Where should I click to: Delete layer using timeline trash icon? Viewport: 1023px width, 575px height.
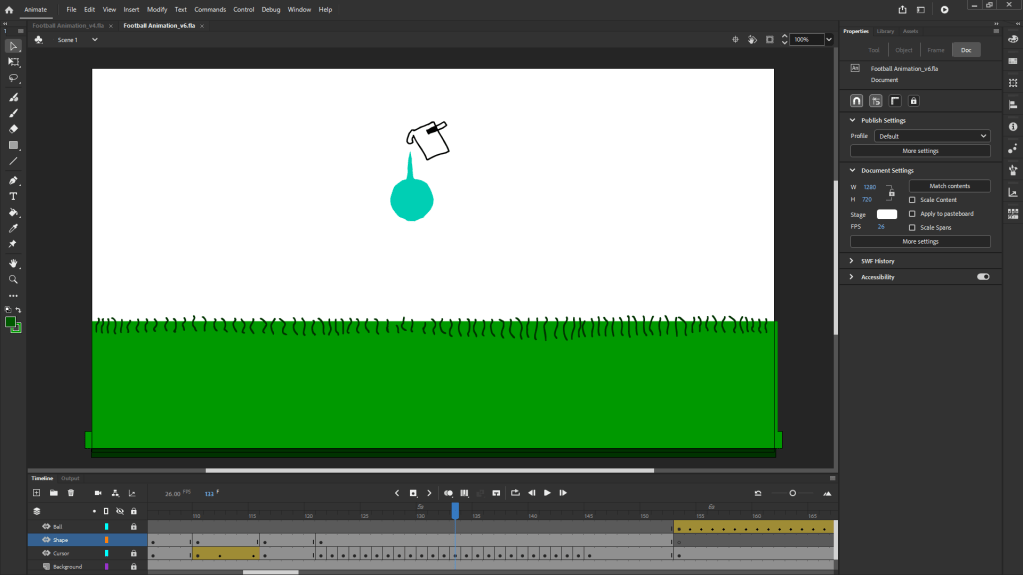coord(71,493)
